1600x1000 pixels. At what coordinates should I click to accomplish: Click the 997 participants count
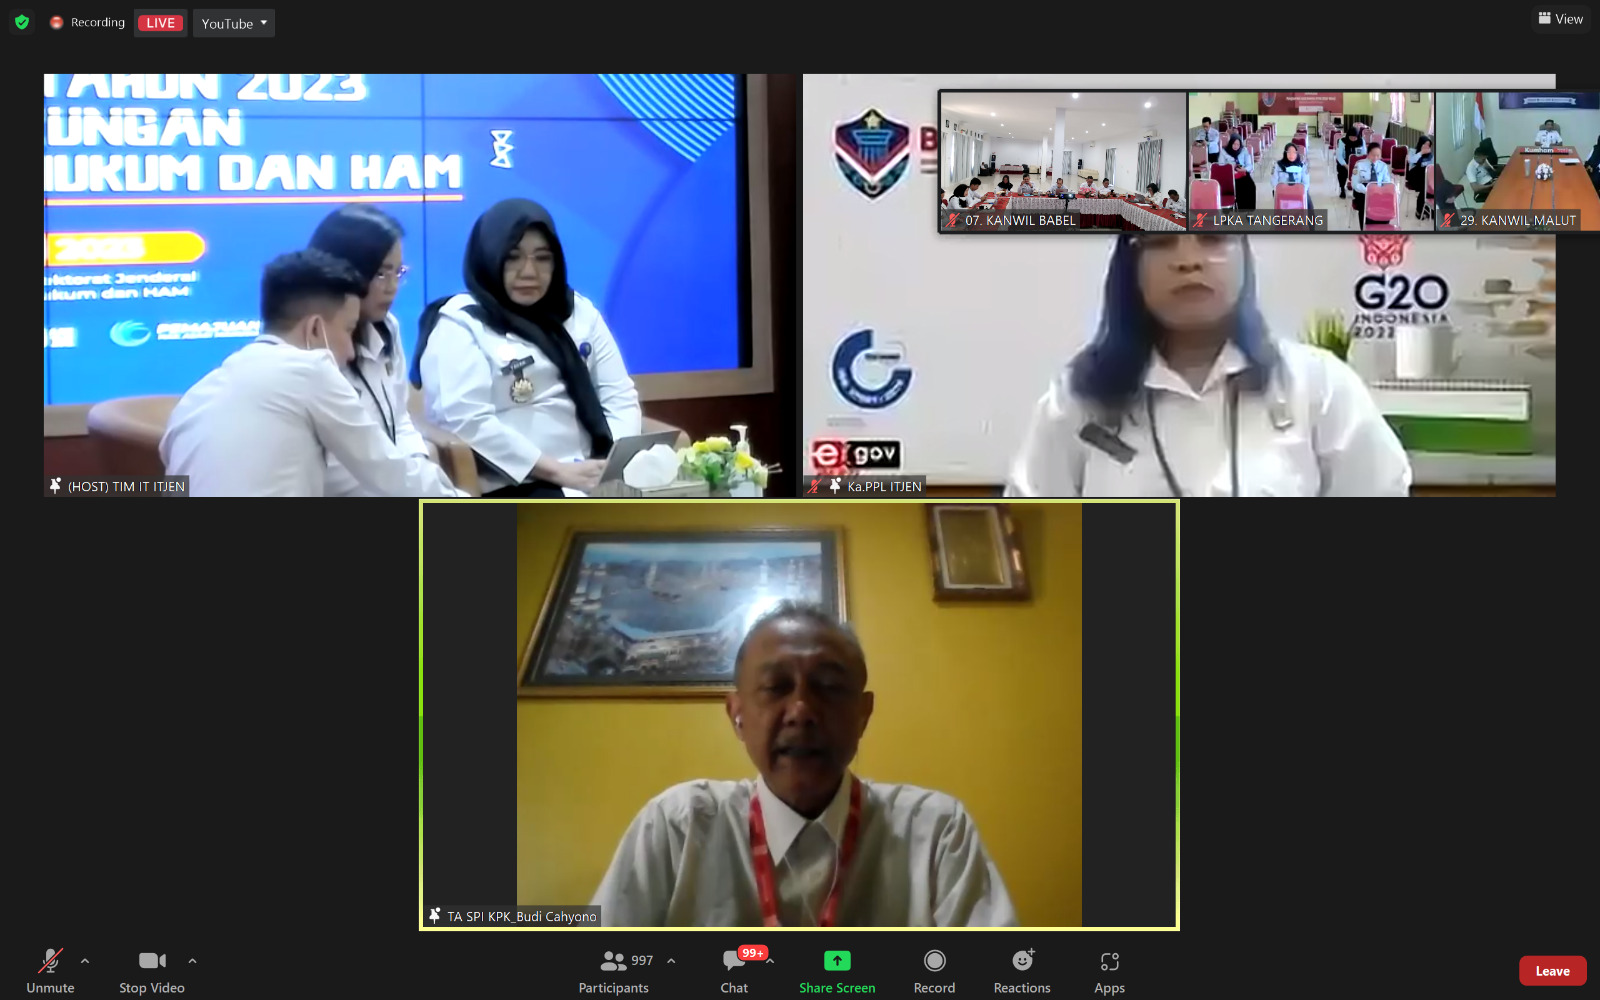coord(642,961)
